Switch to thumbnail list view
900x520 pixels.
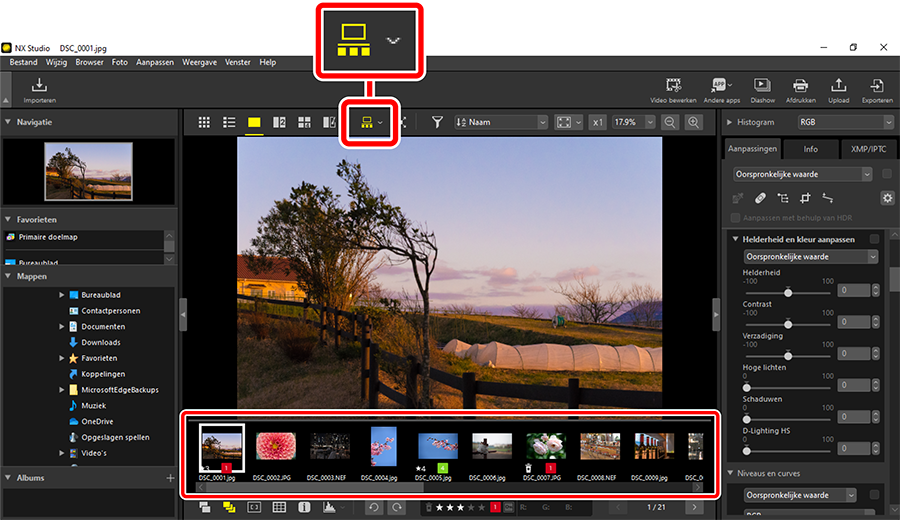click(x=229, y=122)
